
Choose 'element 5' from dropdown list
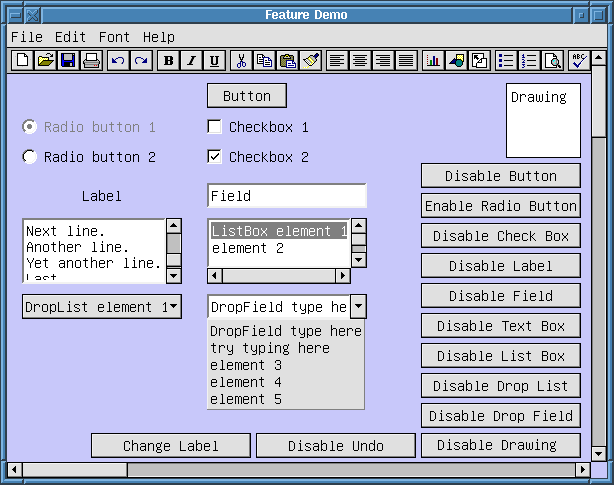coord(285,399)
